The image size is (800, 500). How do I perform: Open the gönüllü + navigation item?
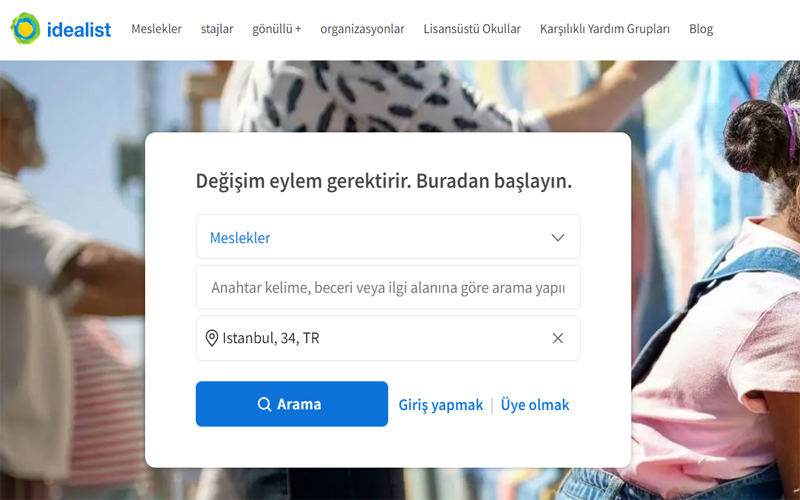[x=277, y=29]
